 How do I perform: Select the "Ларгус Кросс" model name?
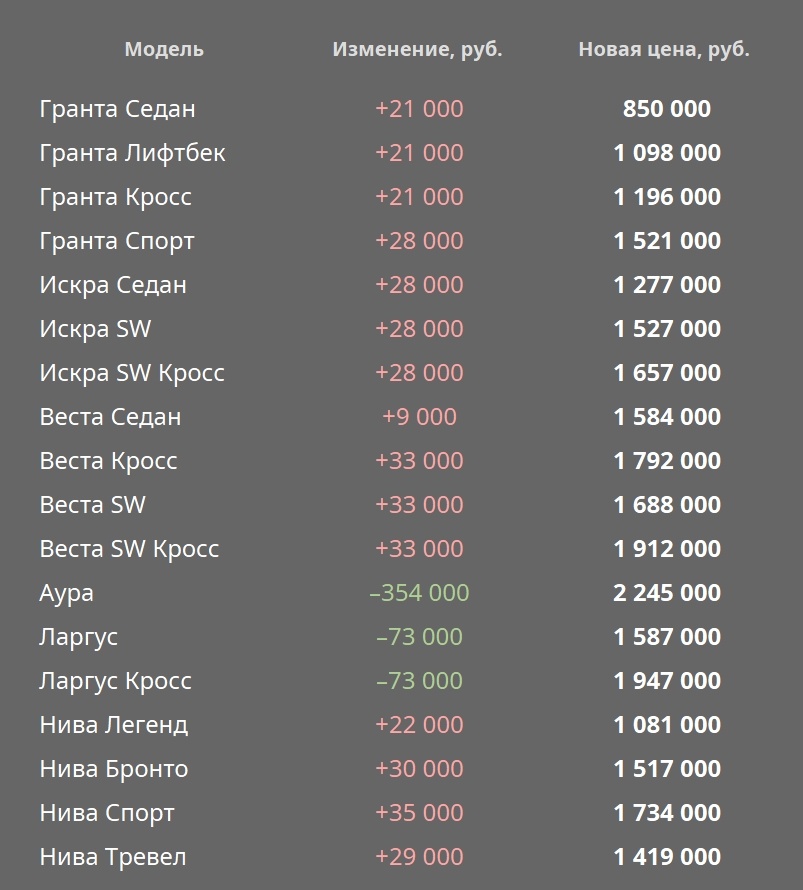coord(116,681)
